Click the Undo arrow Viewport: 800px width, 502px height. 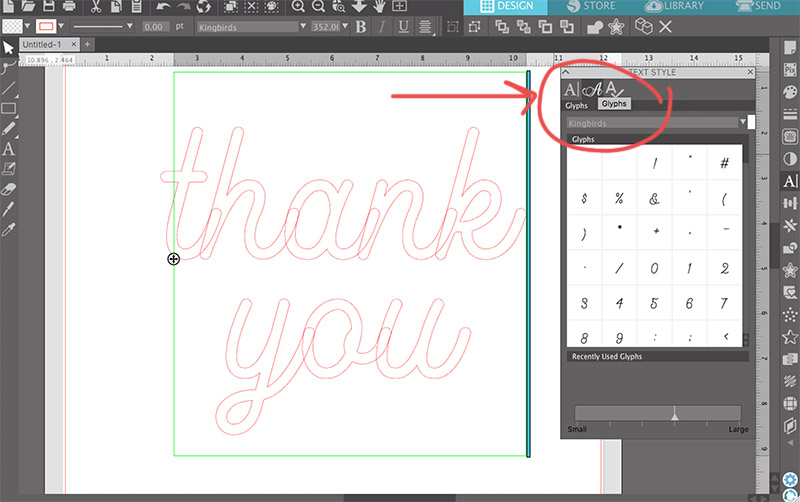163,6
